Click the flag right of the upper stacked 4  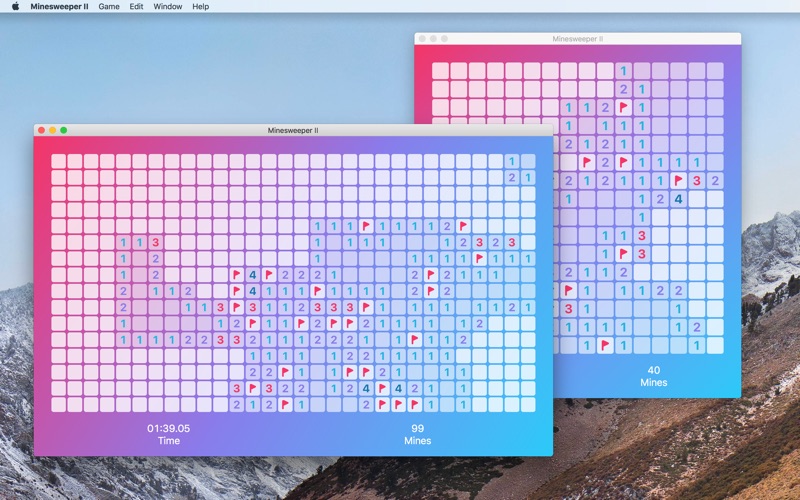pos(269,275)
